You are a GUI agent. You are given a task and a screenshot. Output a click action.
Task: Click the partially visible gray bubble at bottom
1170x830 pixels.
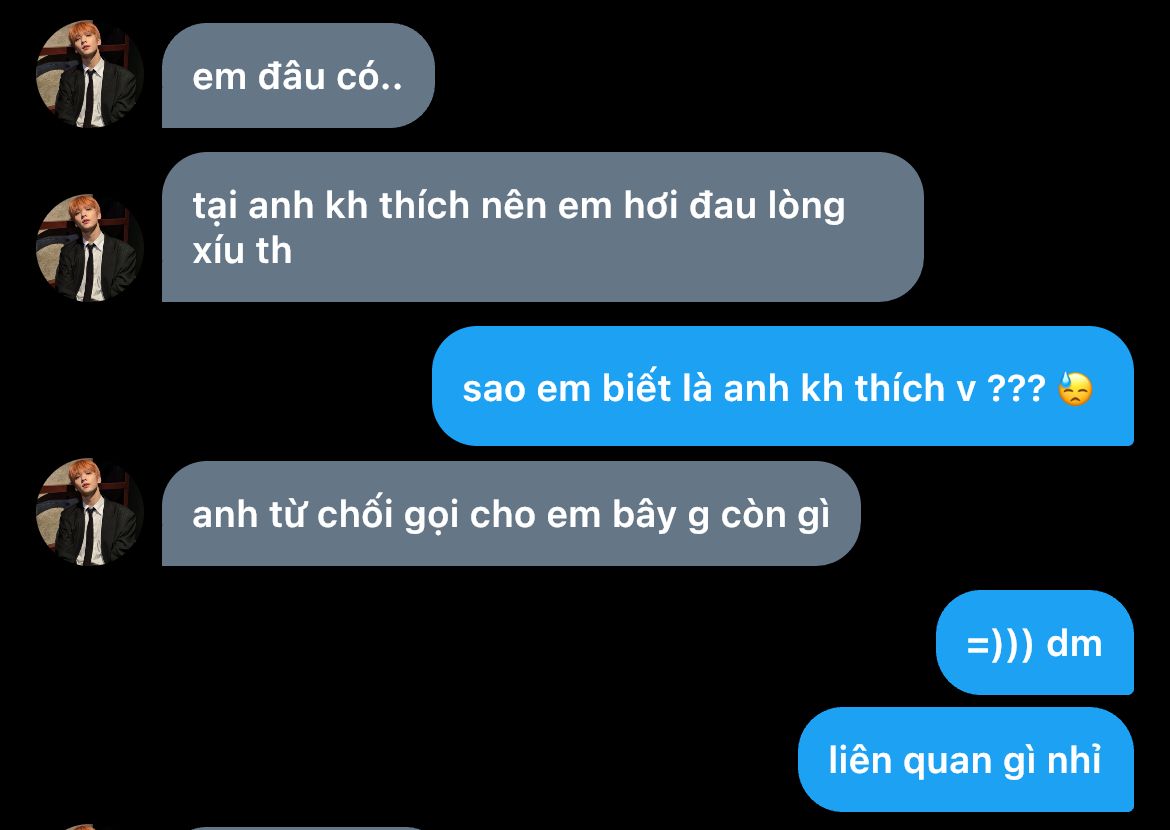tap(306, 828)
